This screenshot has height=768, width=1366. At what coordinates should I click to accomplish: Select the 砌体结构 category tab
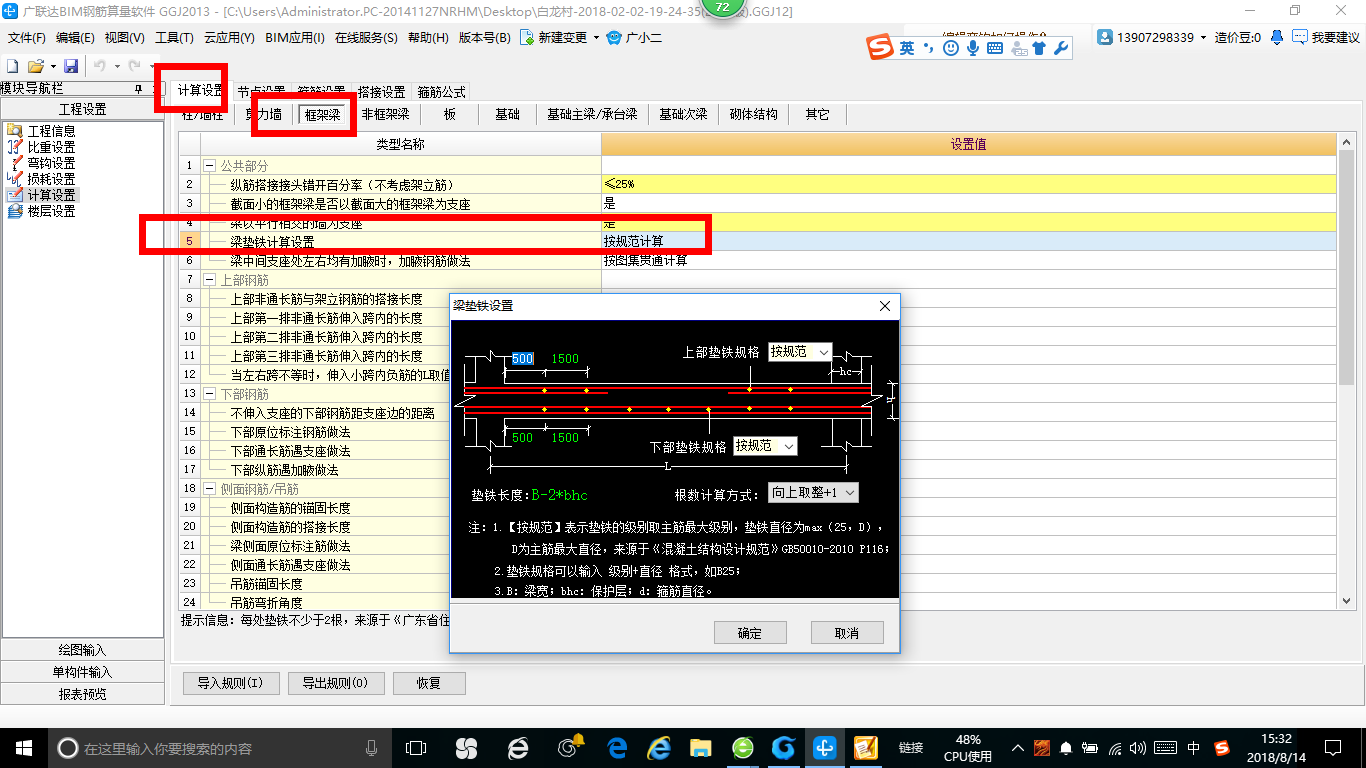click(x=753, y=115)
